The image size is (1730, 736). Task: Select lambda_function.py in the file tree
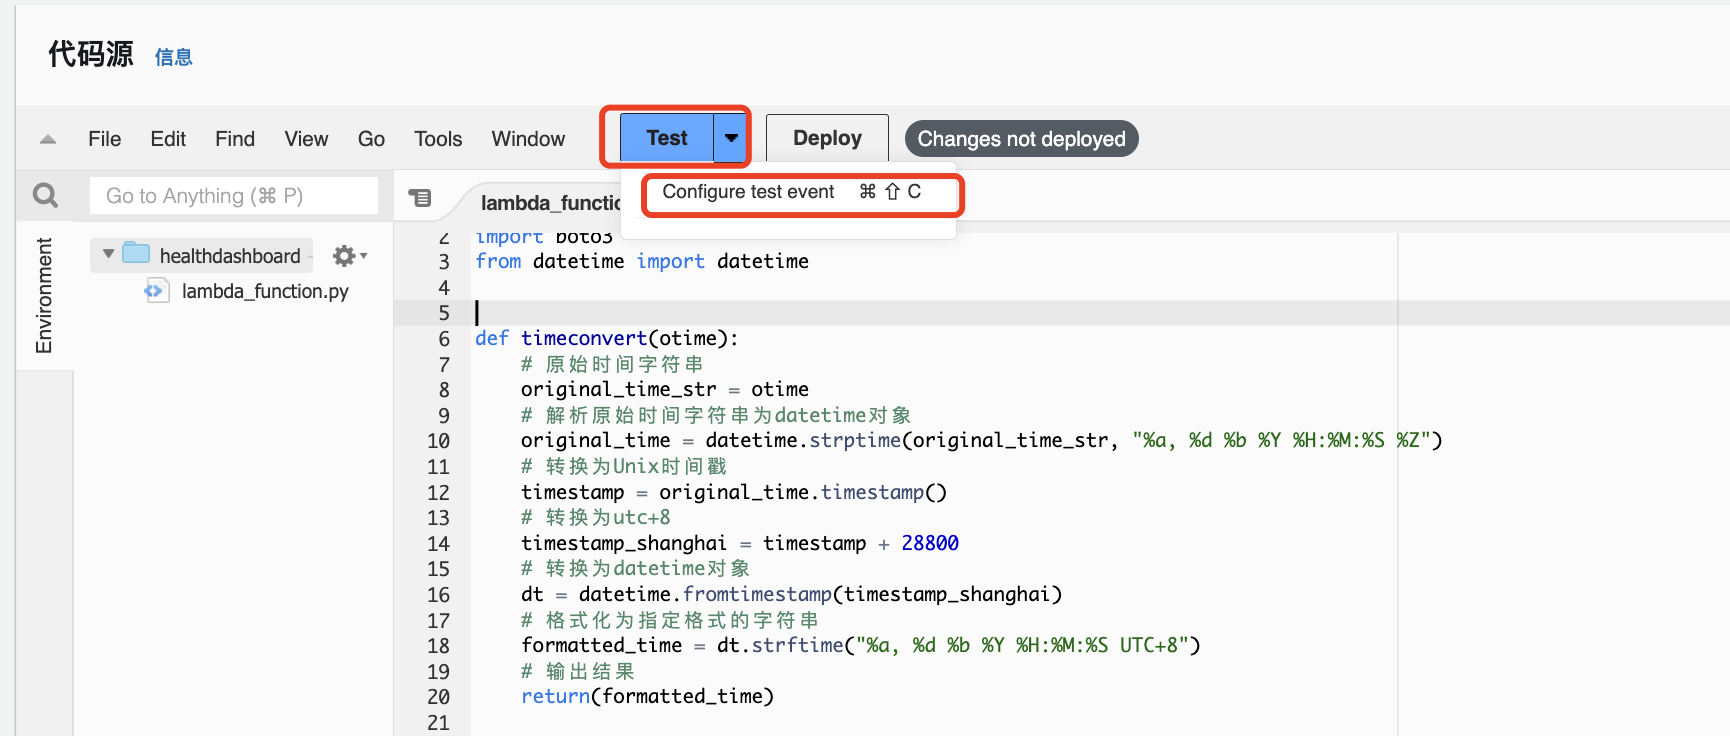click(265, 291)
